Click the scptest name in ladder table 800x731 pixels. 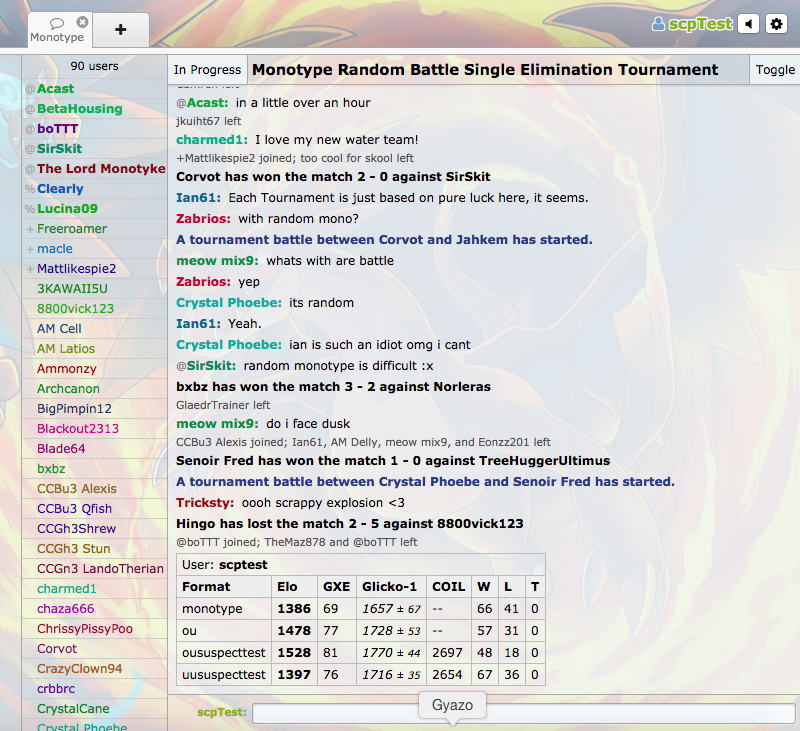243,565
